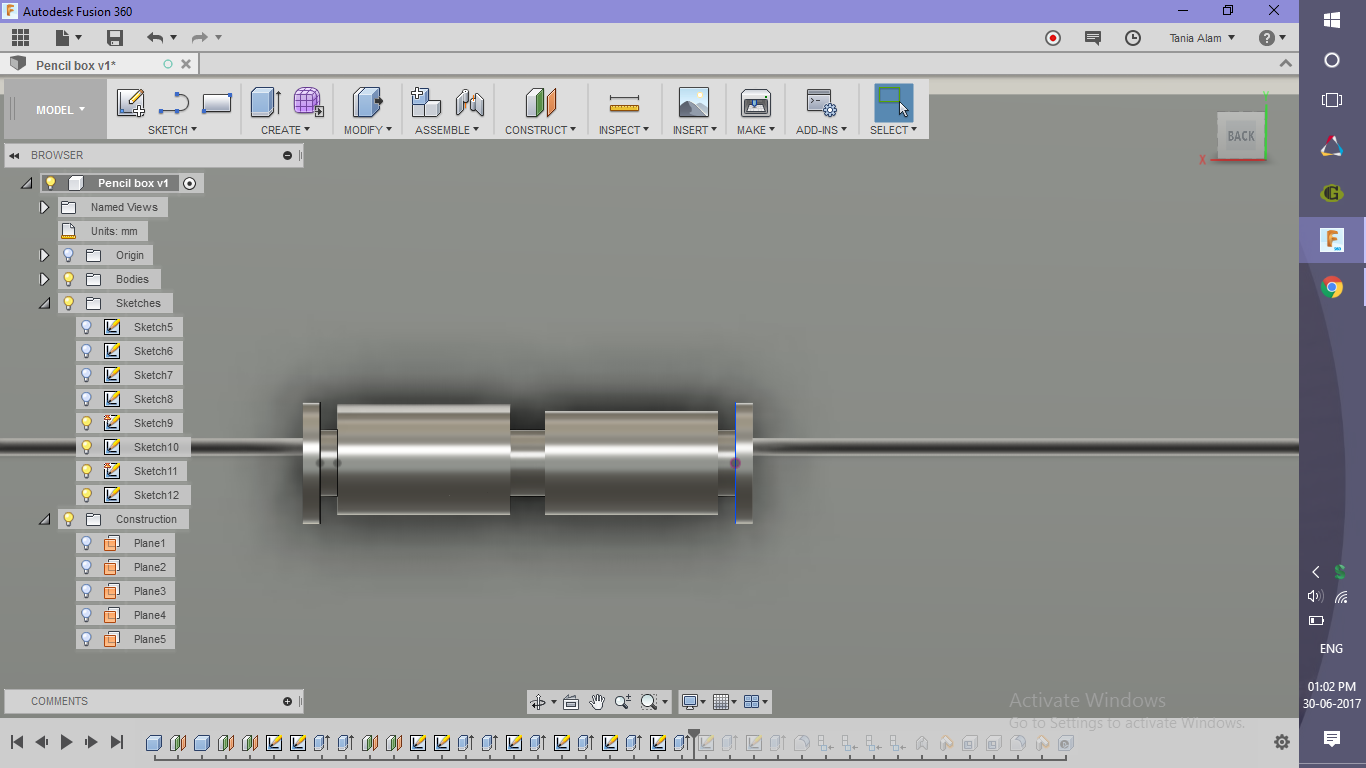Screen dimensions: 1366x768
Task: Open Chrome from the taskbar
Action: click(1332, 288)
